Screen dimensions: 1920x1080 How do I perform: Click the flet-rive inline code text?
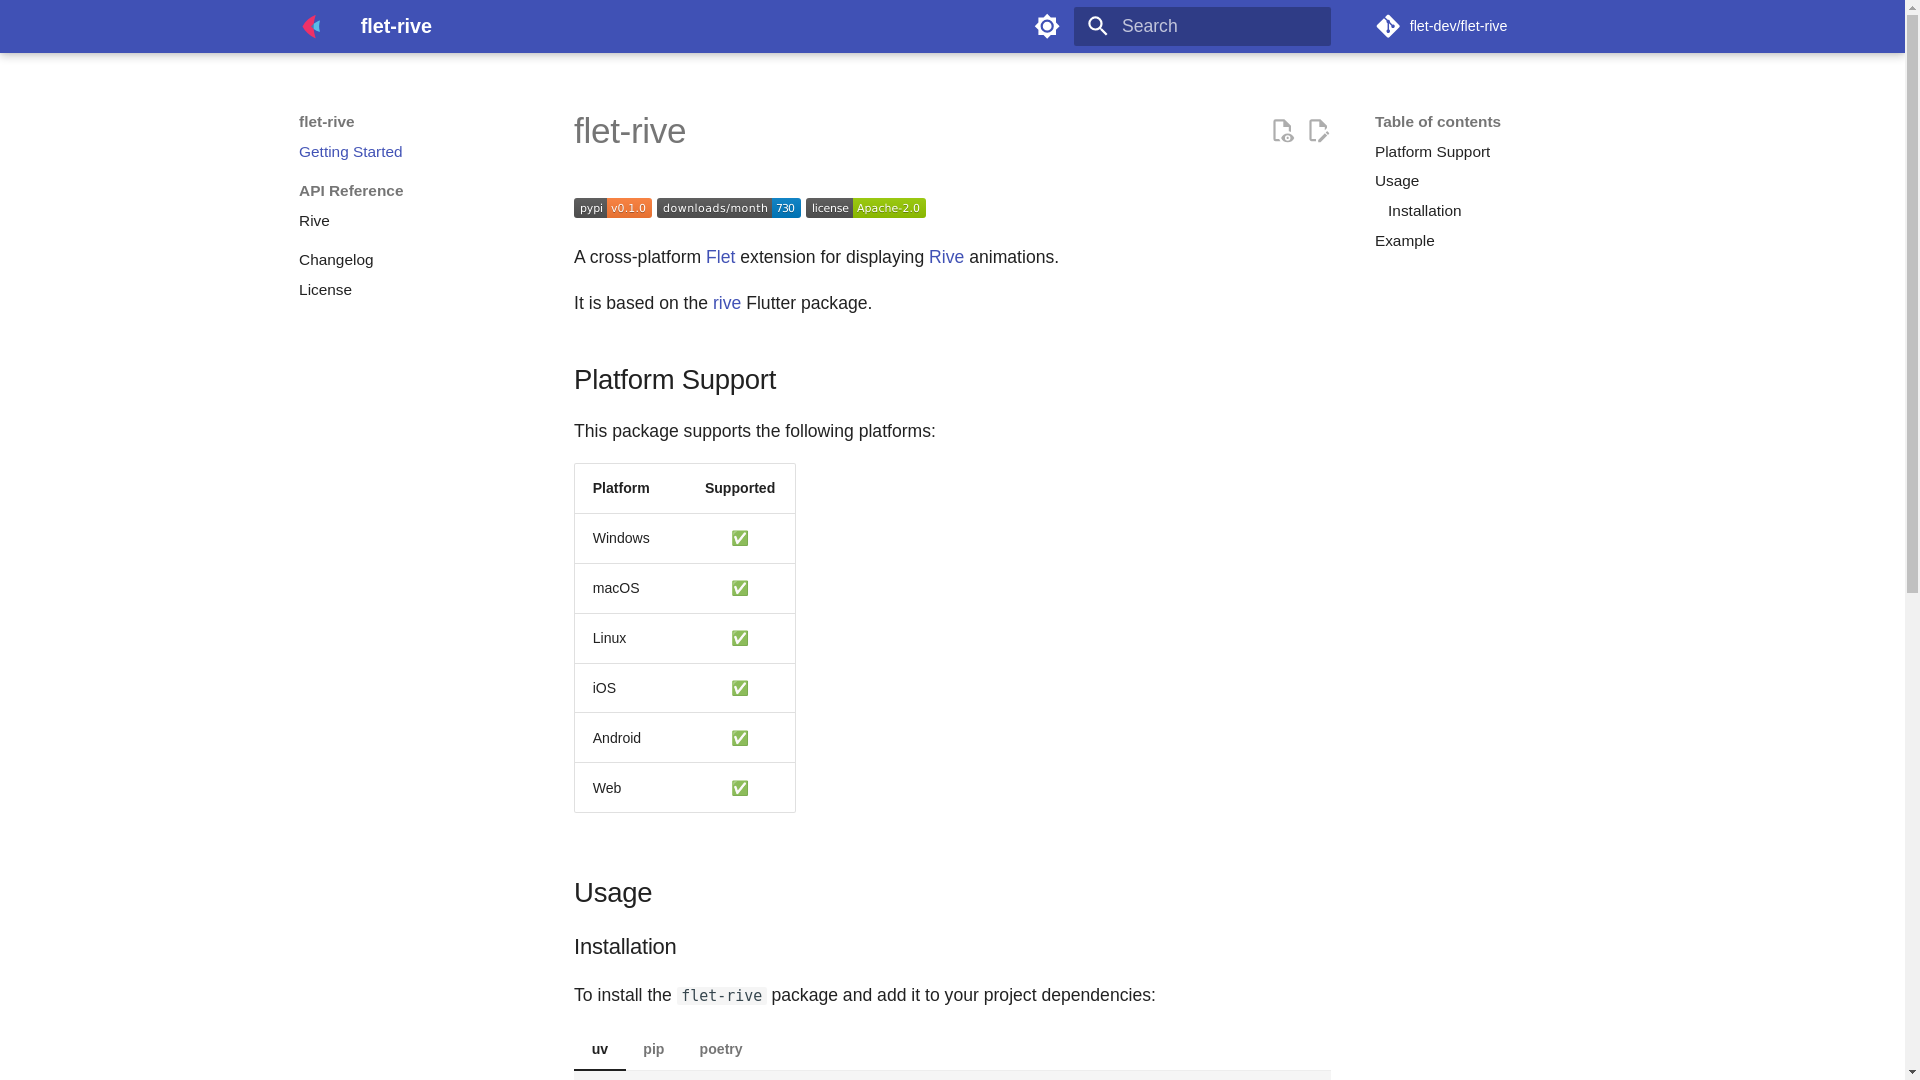[x=722, y=996]
